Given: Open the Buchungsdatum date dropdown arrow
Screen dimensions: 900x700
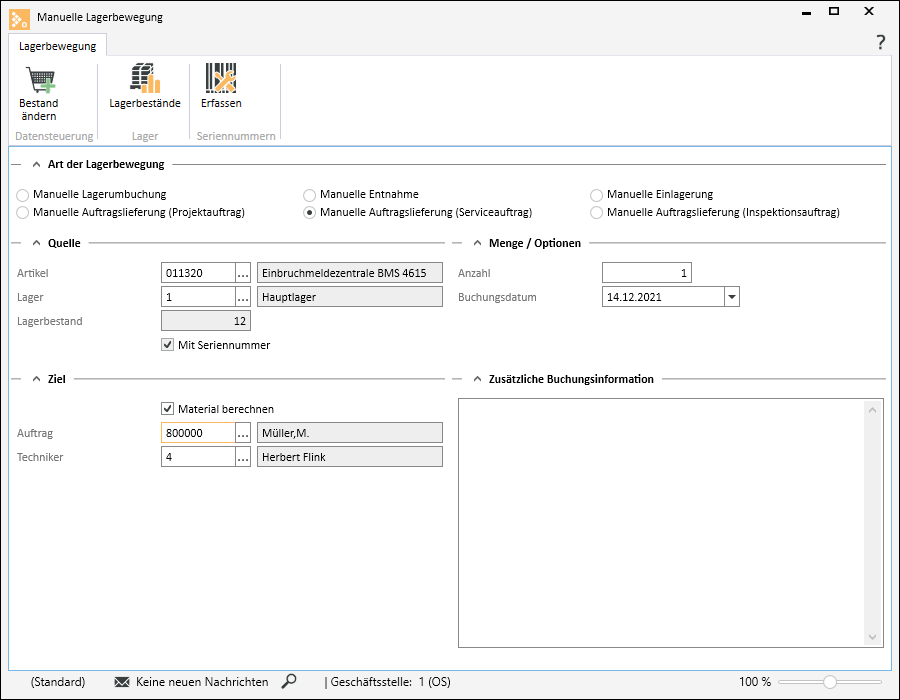Looking at the screenshot, I should pos(732,297).
